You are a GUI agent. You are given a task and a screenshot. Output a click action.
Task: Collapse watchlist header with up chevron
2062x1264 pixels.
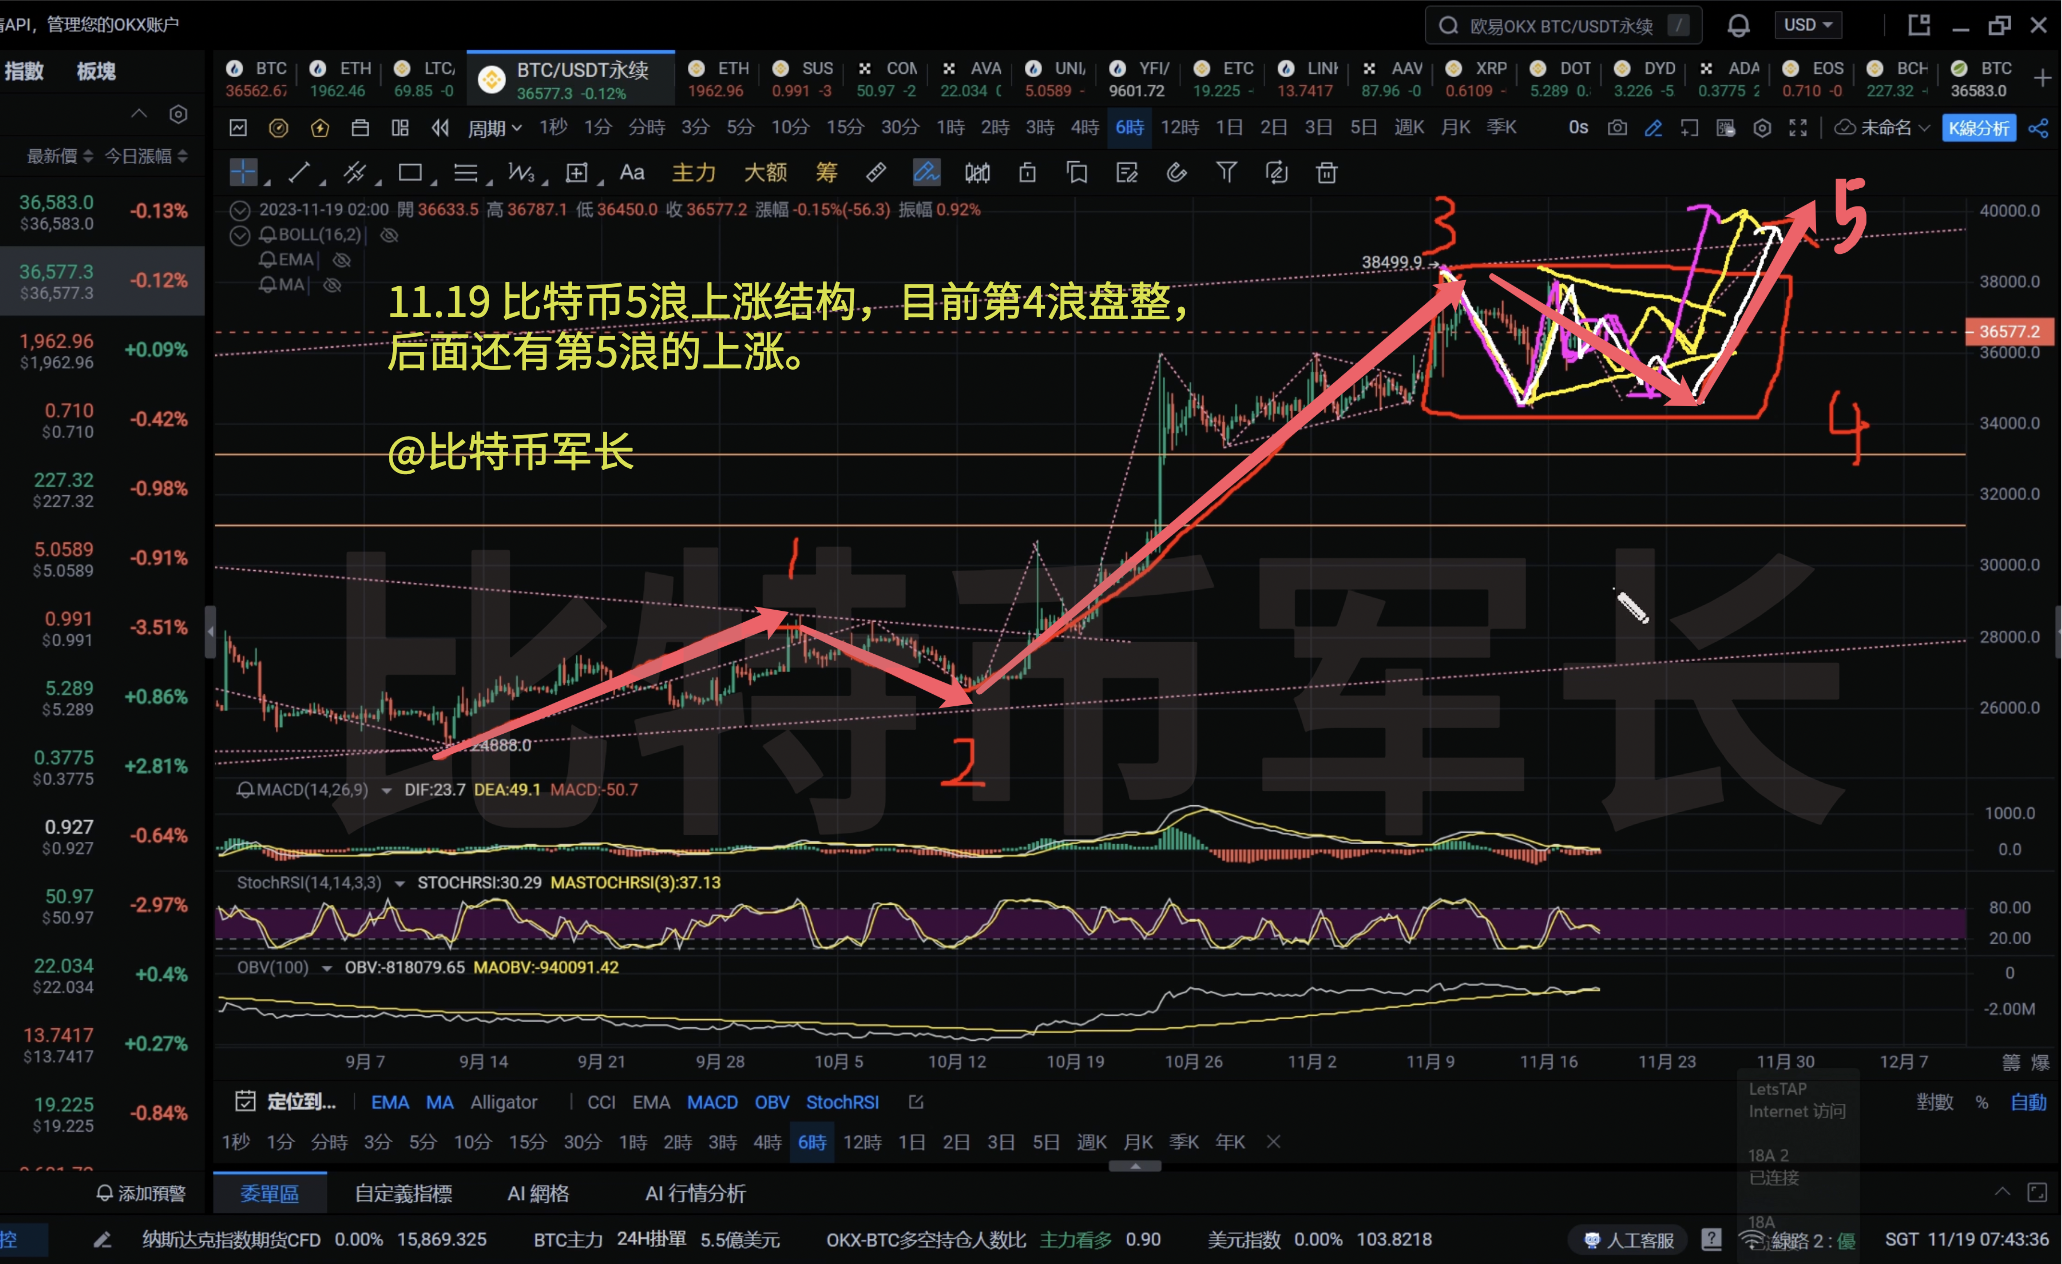point(139,114)
